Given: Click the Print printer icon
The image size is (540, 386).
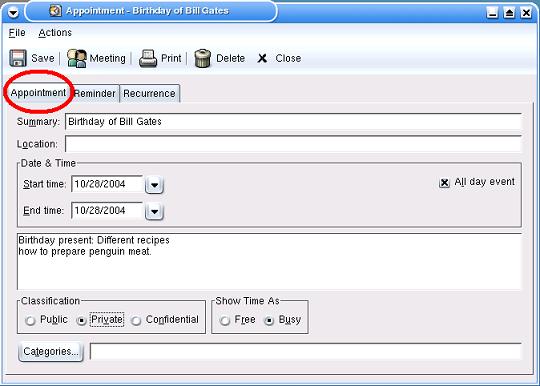Looking at the screenshot, I should click(x=148, y=58).
